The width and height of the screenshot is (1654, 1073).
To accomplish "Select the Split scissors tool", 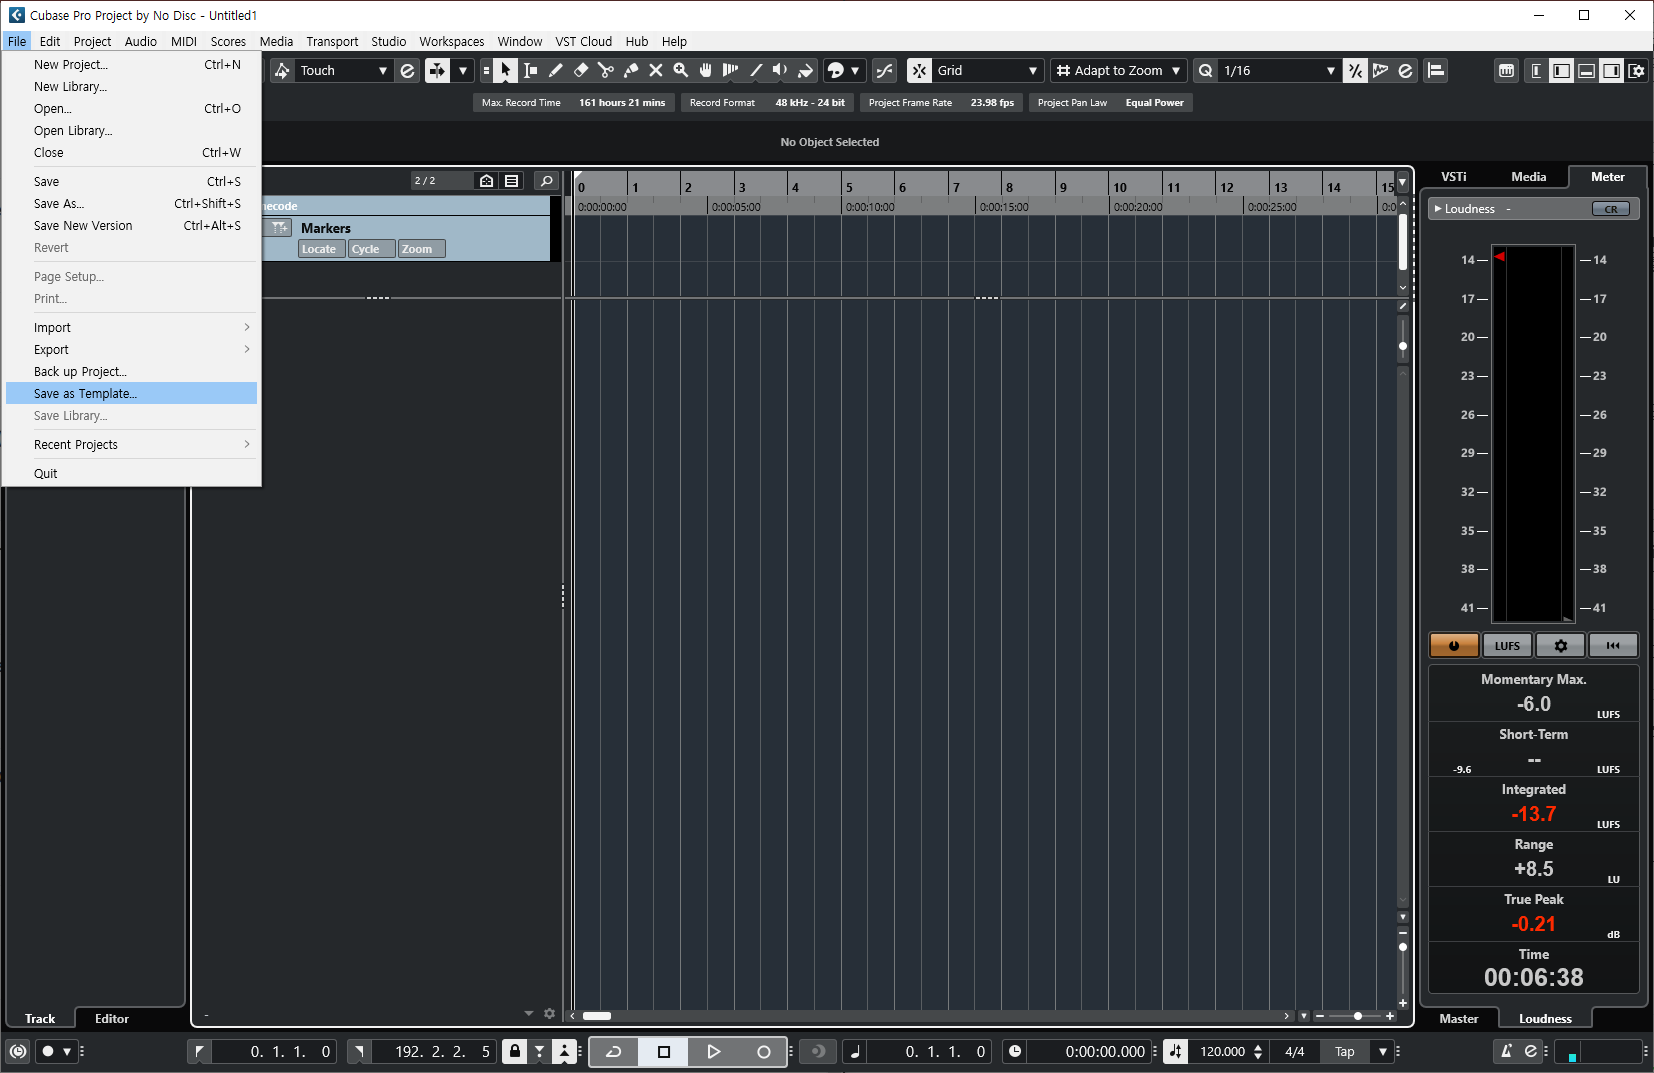I will (x=605, y=70).
